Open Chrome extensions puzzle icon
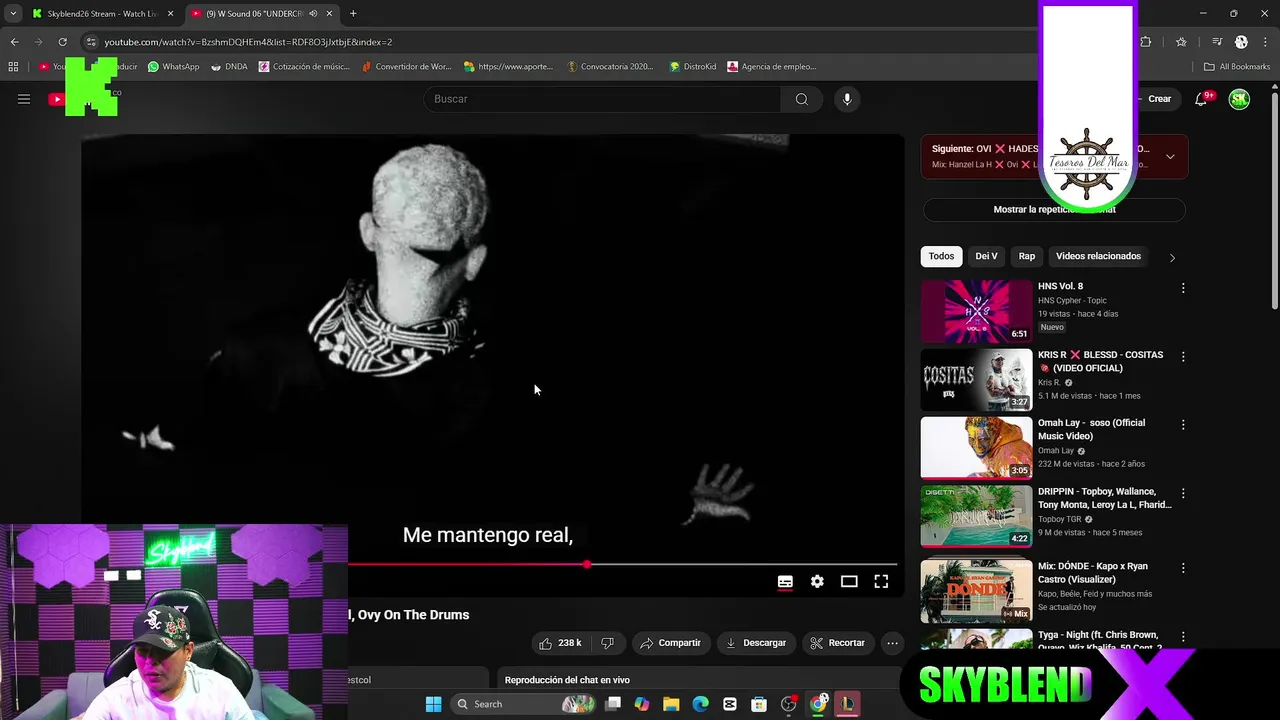This screenshot has width=1280, height=720. 1146,42
